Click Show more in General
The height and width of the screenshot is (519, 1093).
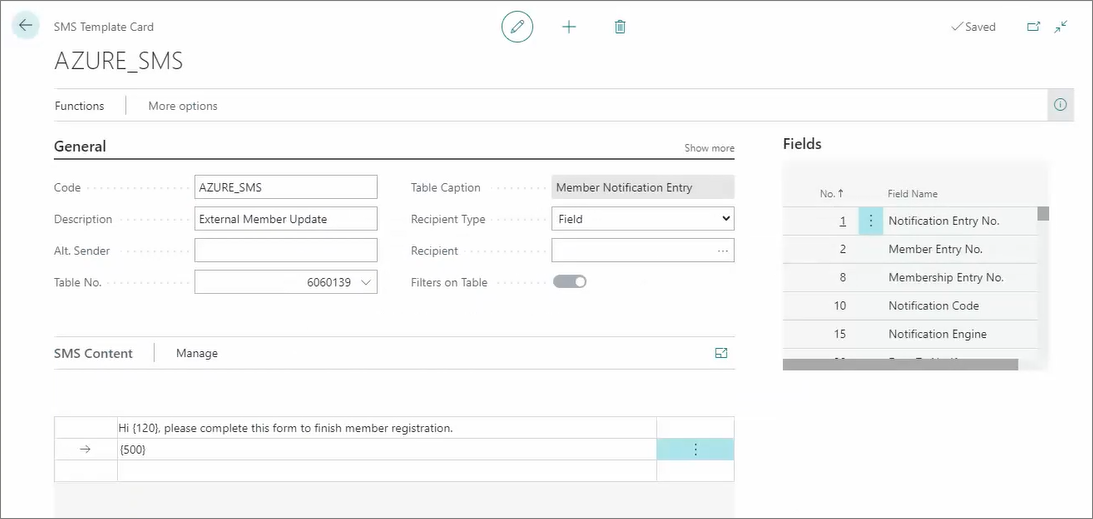click(x=709, y=148)
